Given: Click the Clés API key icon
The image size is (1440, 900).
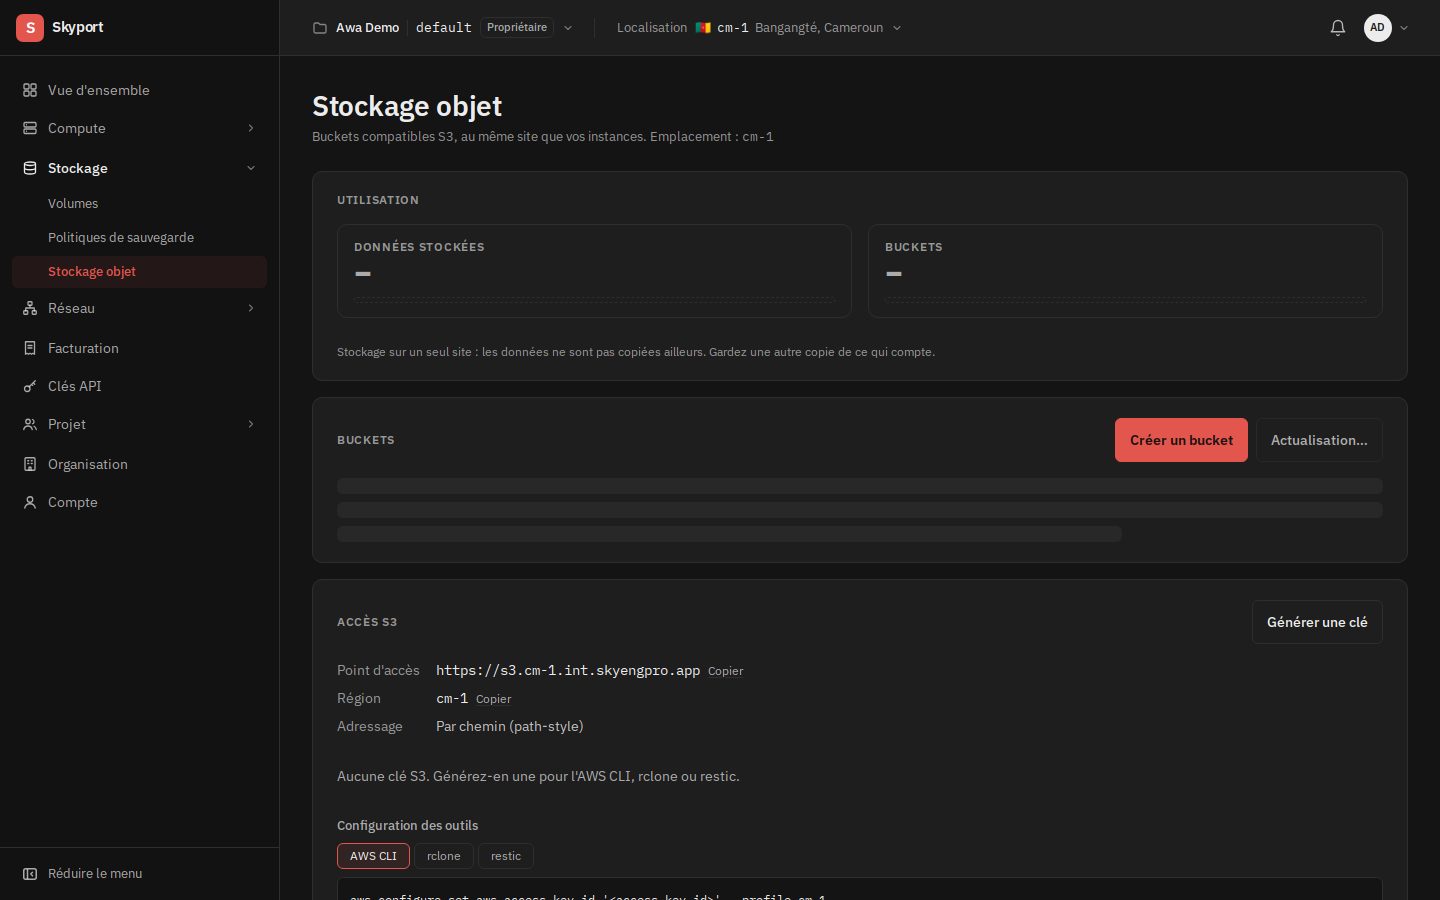Looking at the screenshot, I should tap(30, 386).
